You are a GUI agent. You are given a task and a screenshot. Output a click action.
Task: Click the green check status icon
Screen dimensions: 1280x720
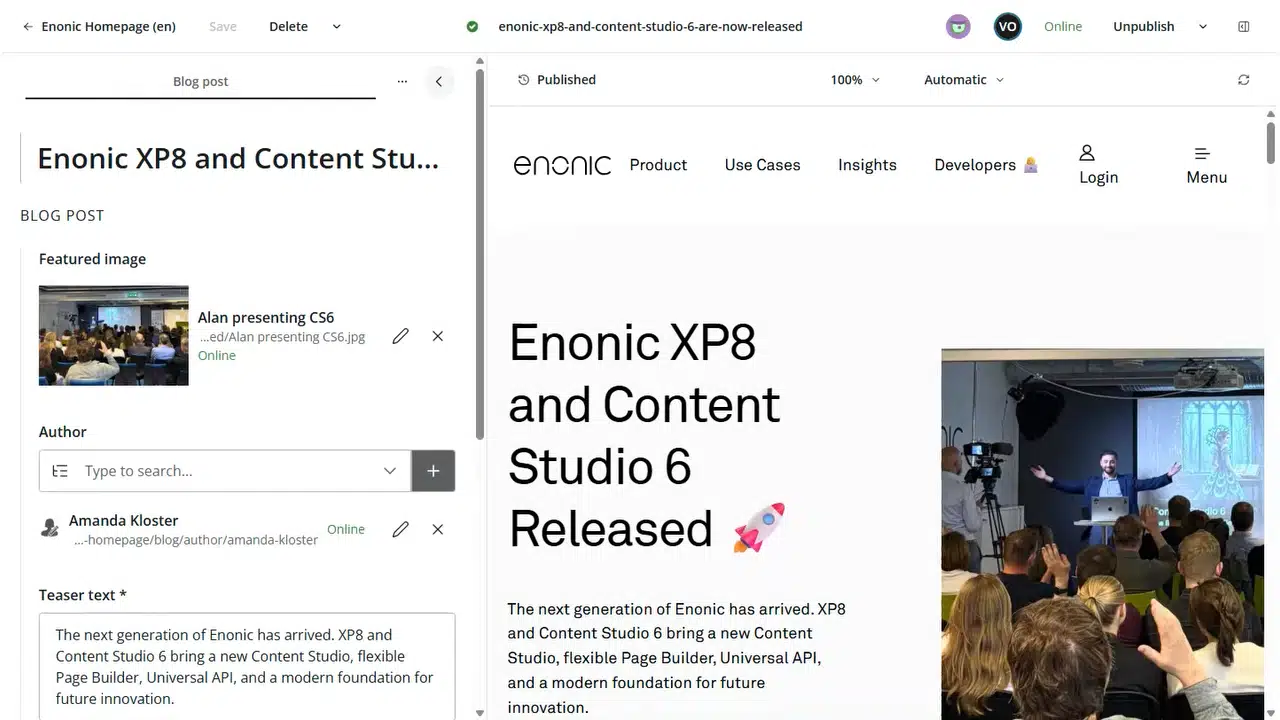pyautogui.click(x=472, y=27)
